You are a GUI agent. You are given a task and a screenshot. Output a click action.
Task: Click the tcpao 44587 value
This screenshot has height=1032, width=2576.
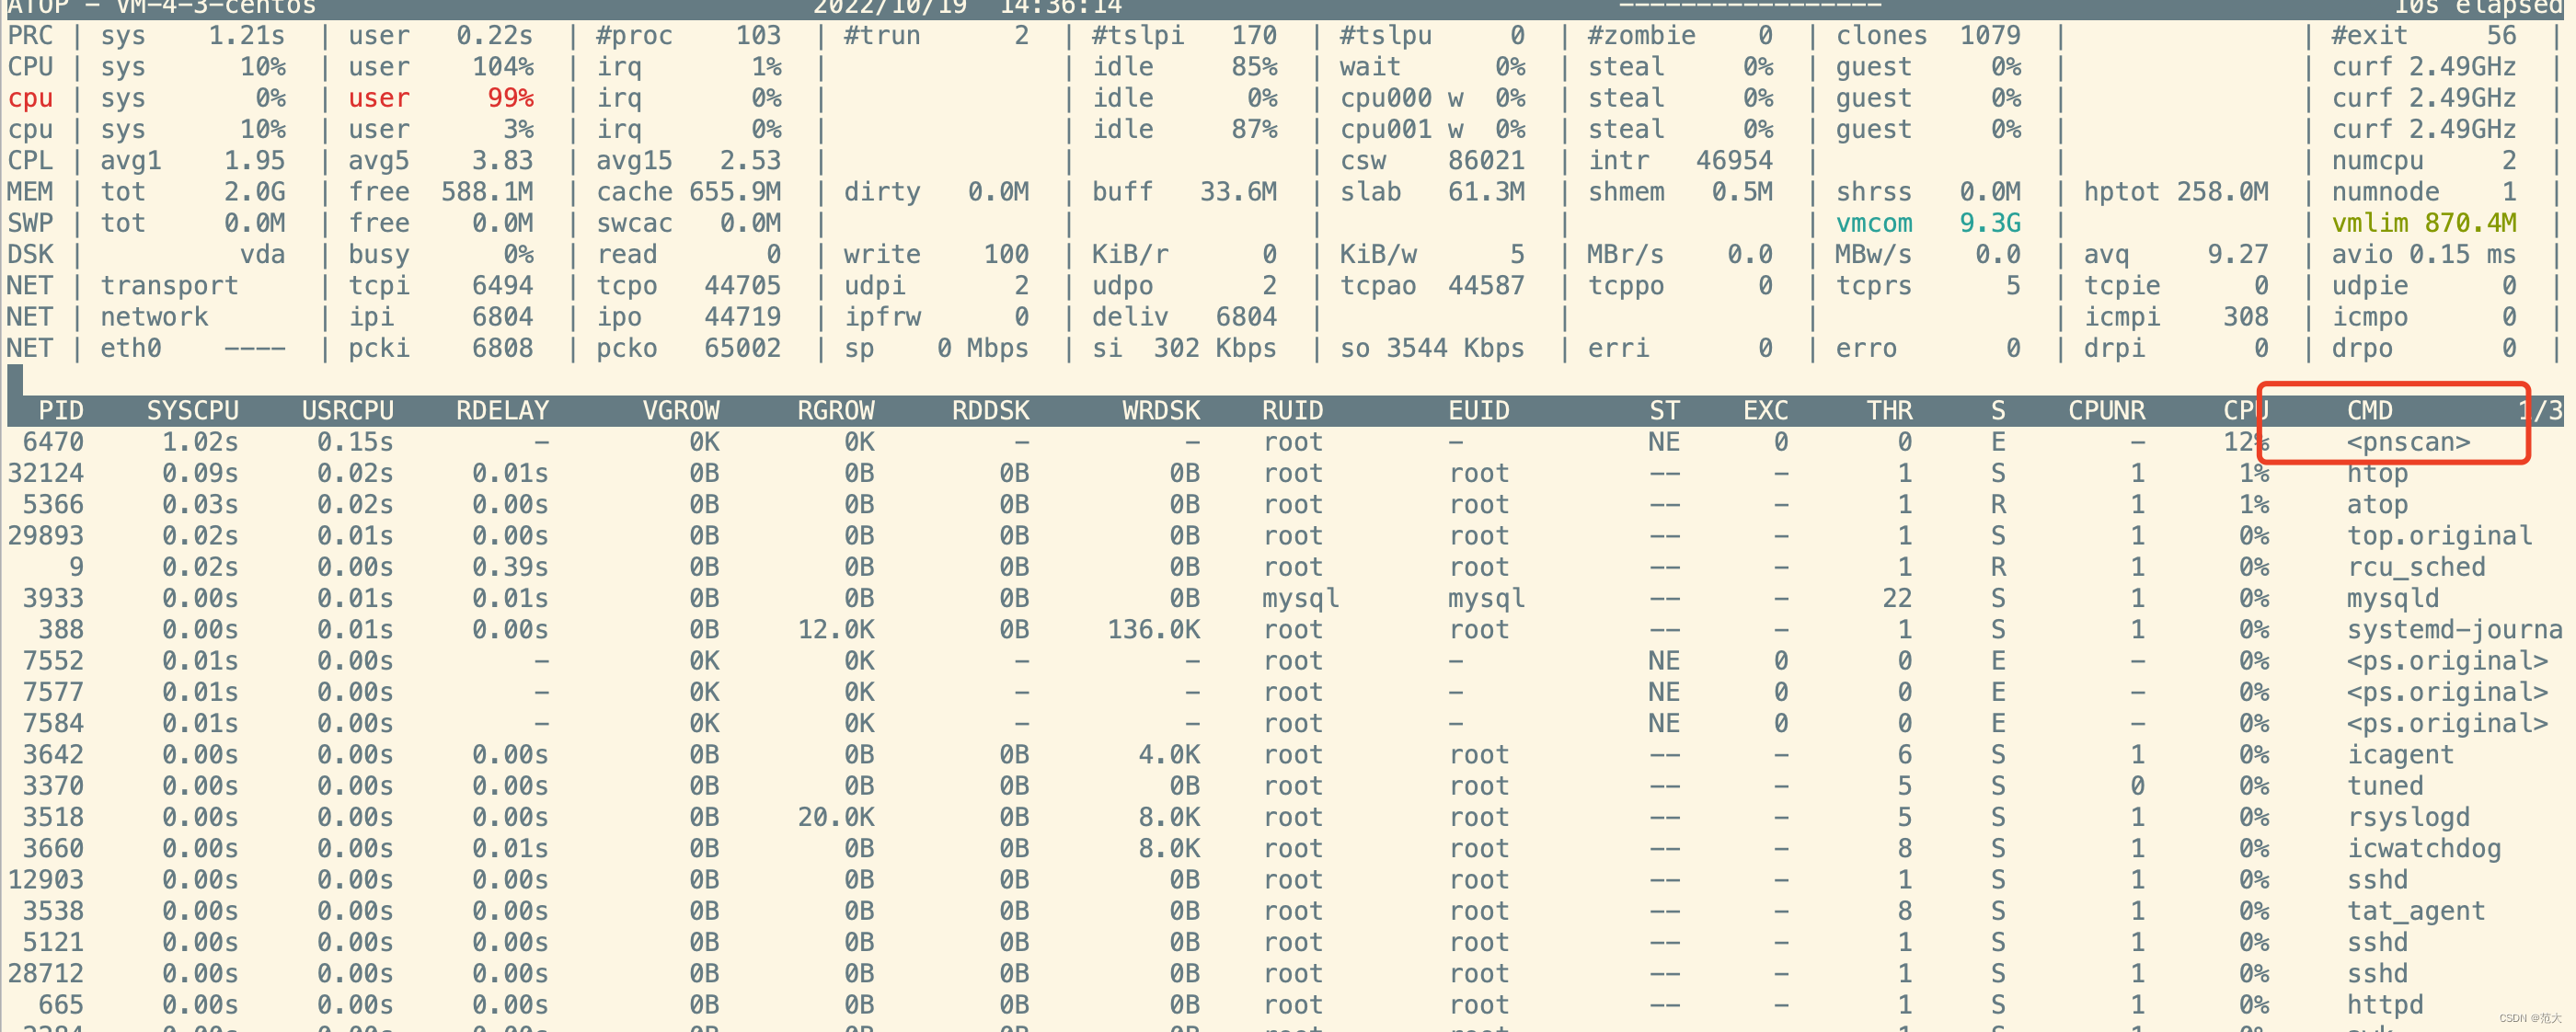coord(1432,285)
